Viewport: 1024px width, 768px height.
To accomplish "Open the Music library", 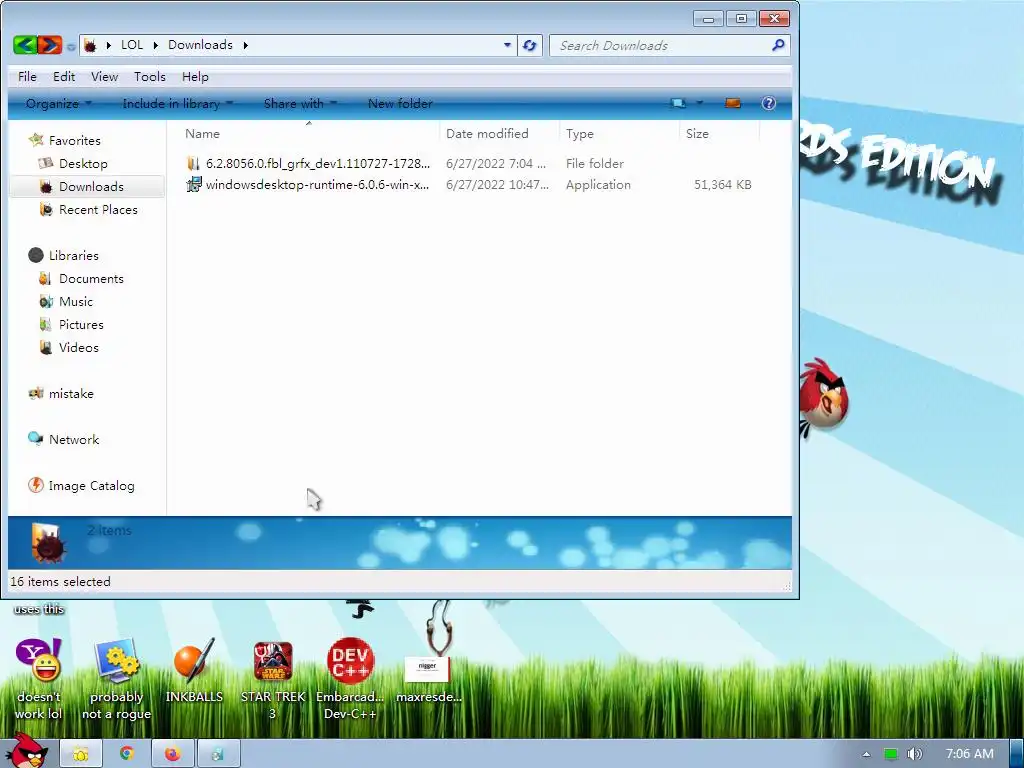I will (76, 302).
